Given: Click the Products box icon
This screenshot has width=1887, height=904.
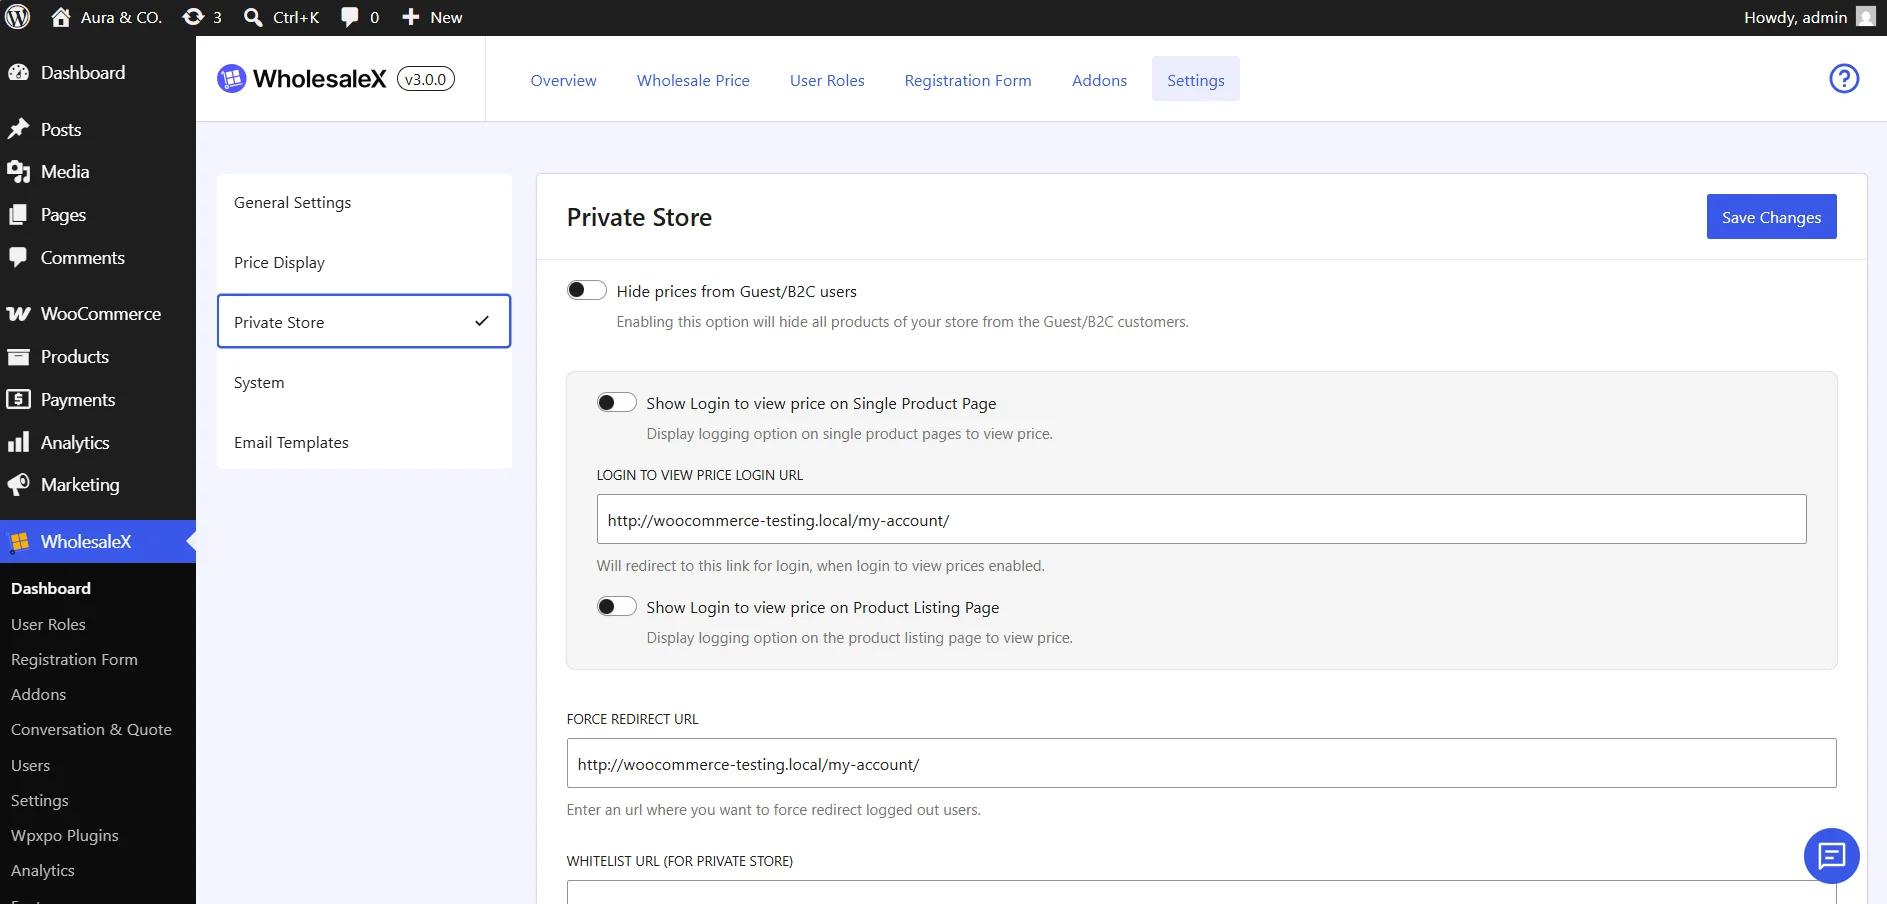Looking at the screenshot, I should tap(18, 357).
